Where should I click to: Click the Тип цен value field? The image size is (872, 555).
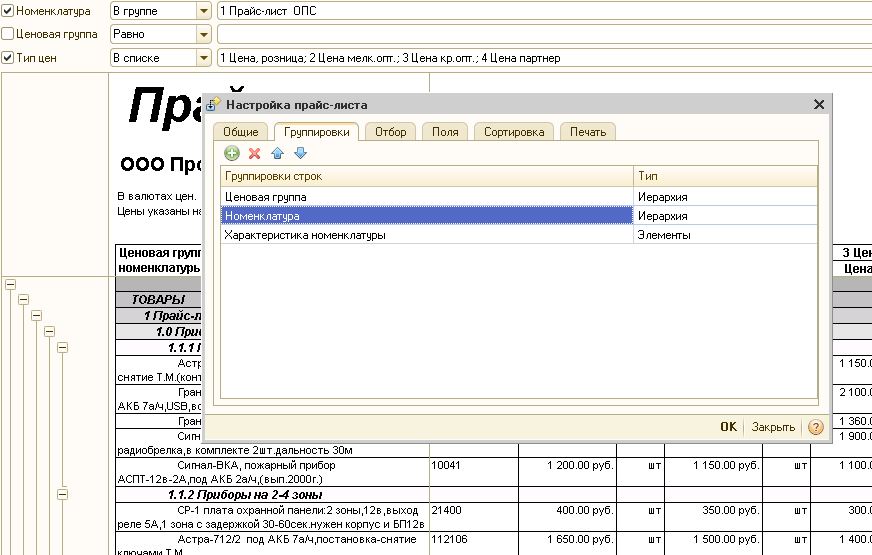pos(540,58)
